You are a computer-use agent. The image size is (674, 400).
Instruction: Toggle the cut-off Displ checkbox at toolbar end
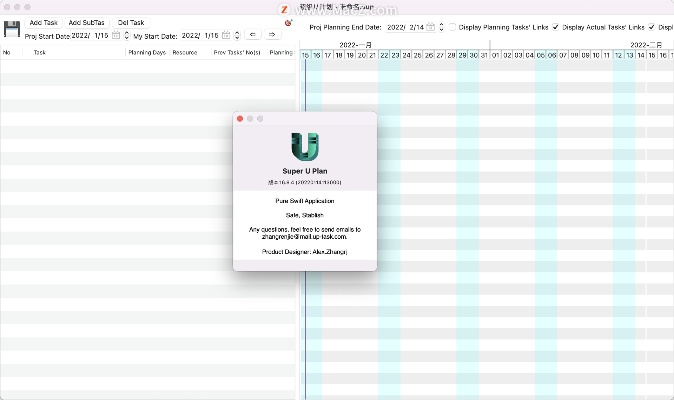pos(652,27)
